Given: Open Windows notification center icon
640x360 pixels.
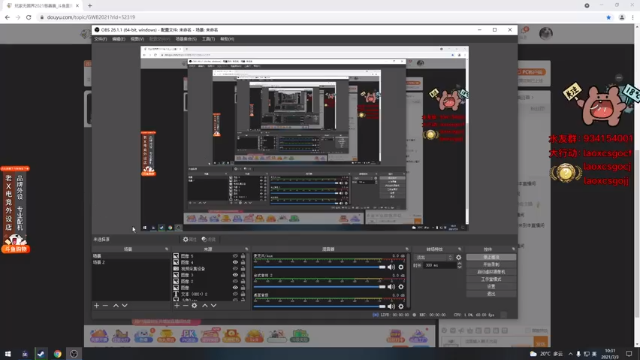Looking at the screenshot, I should pyautogui.click(x=629, y=353).
